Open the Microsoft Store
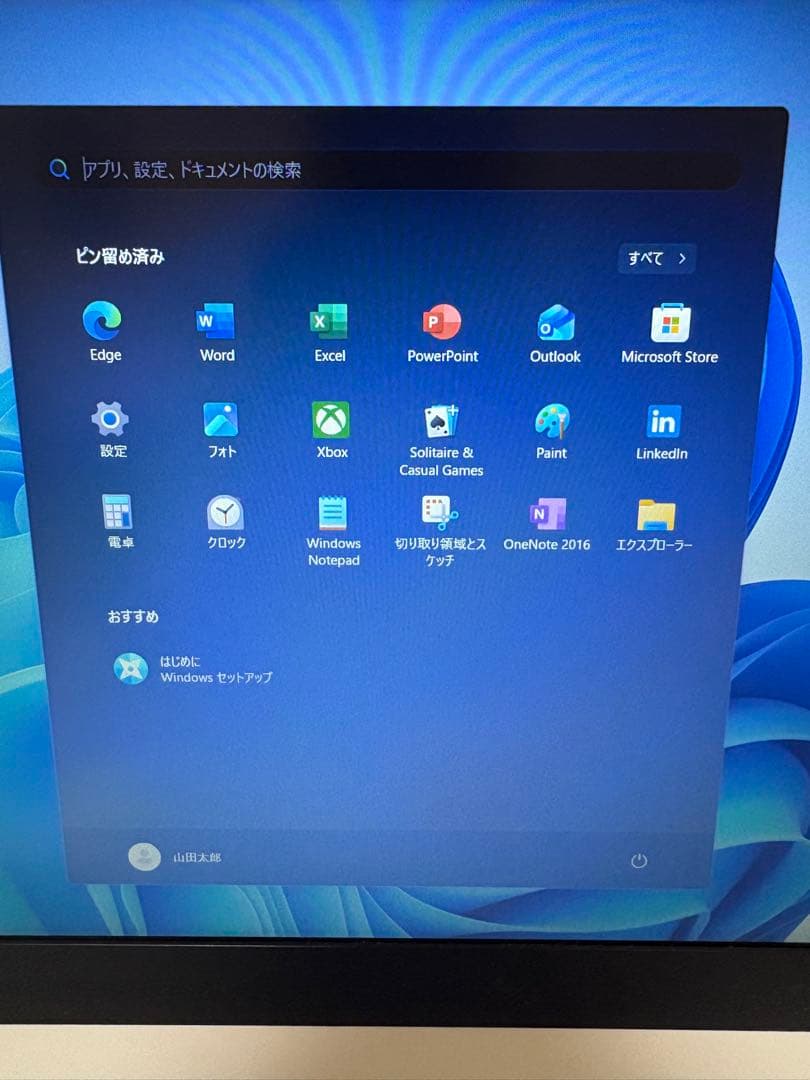 [668, 322]
